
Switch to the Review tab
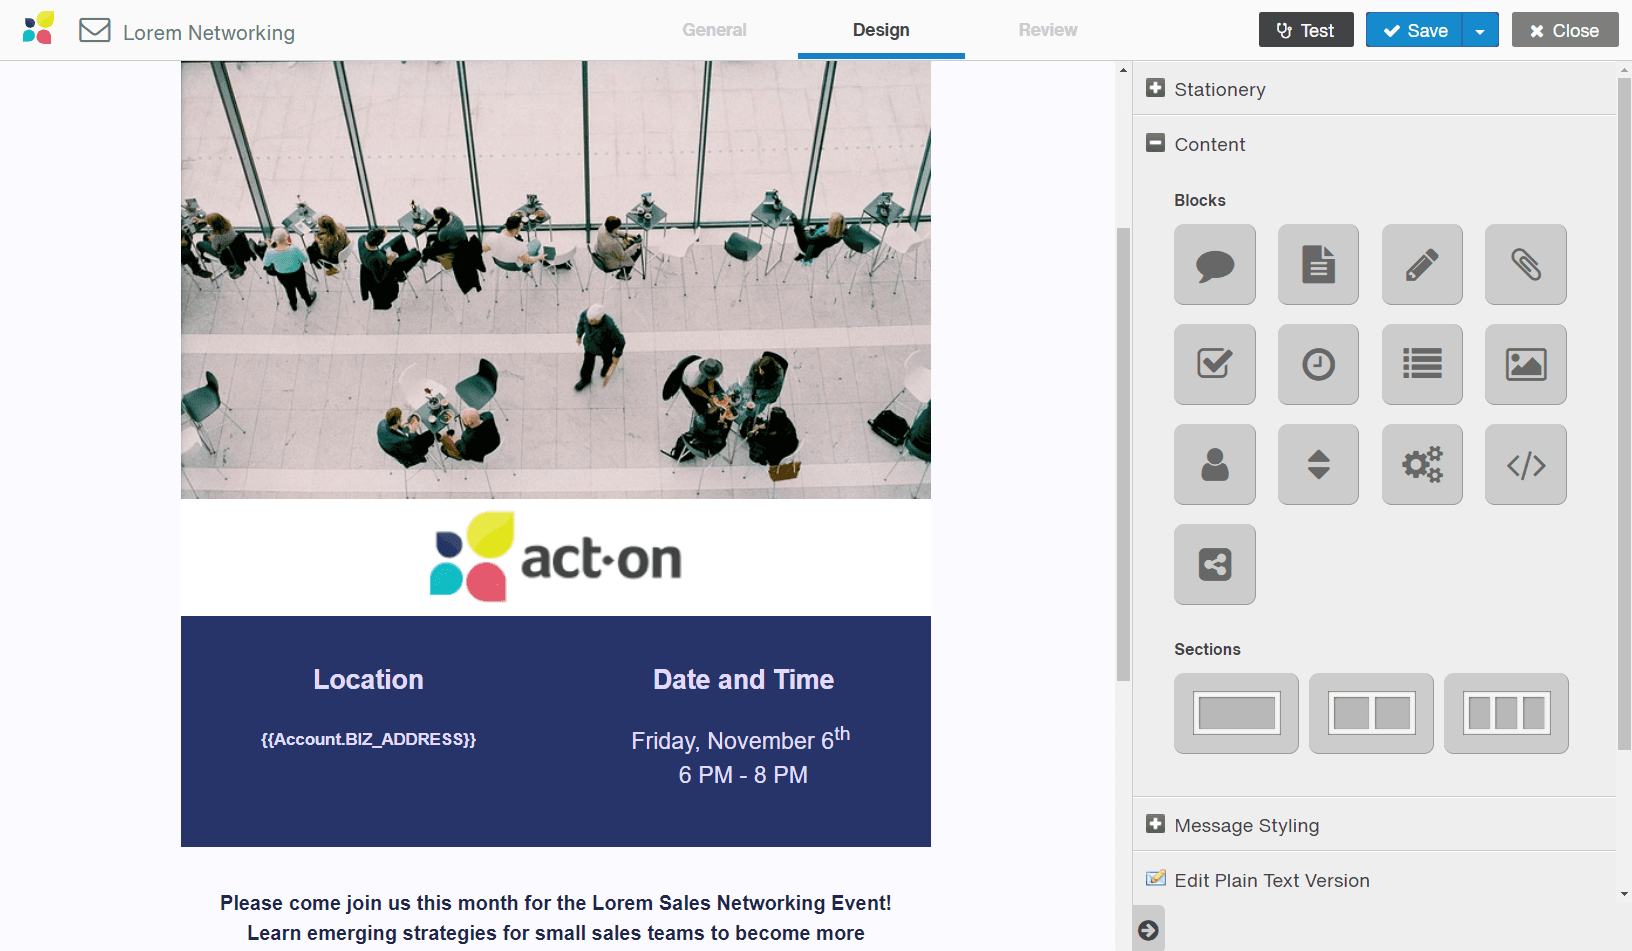1047,30
